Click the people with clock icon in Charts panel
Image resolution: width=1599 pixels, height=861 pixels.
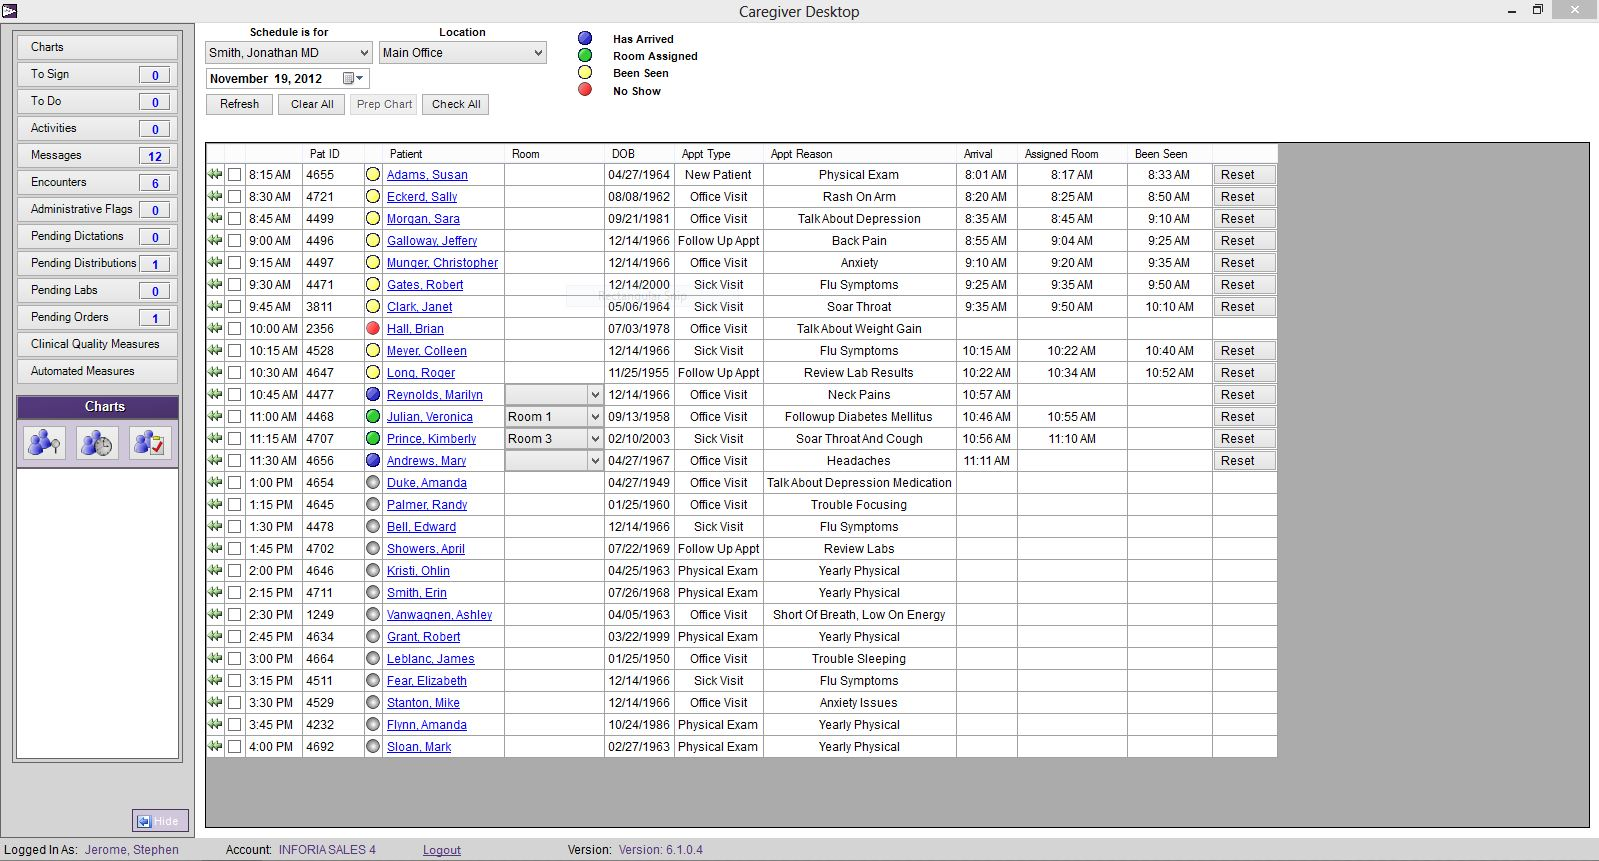97,443
